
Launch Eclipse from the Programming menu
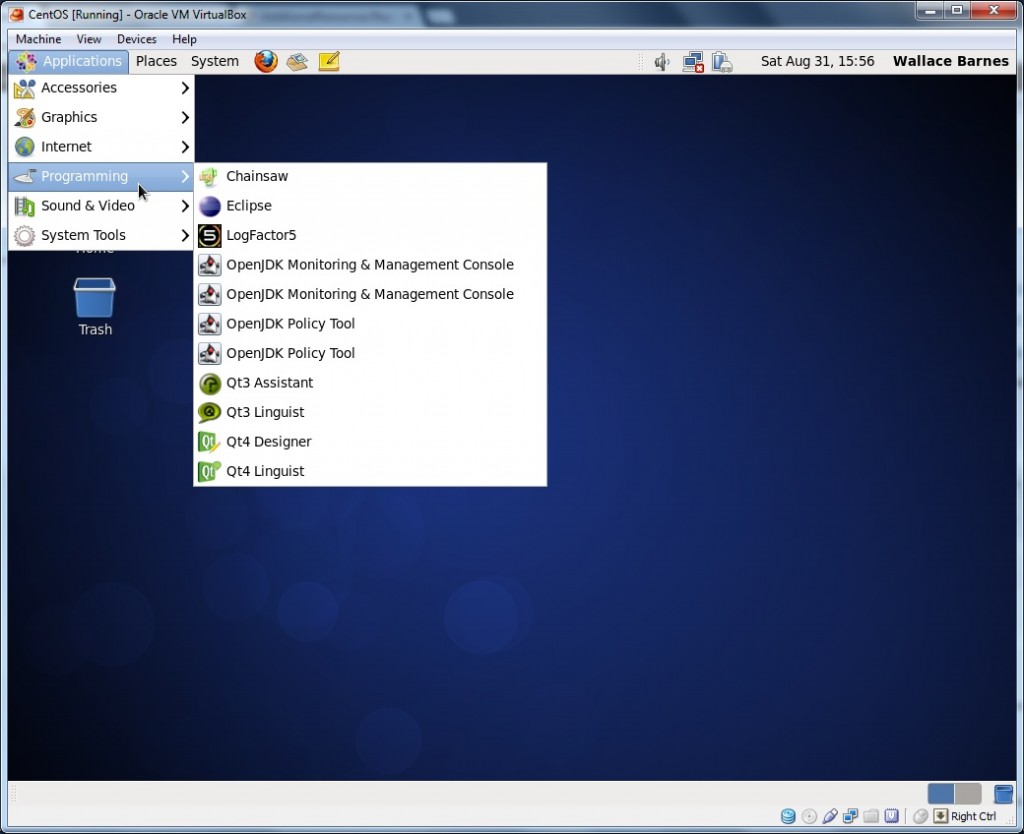pos(249,205)
